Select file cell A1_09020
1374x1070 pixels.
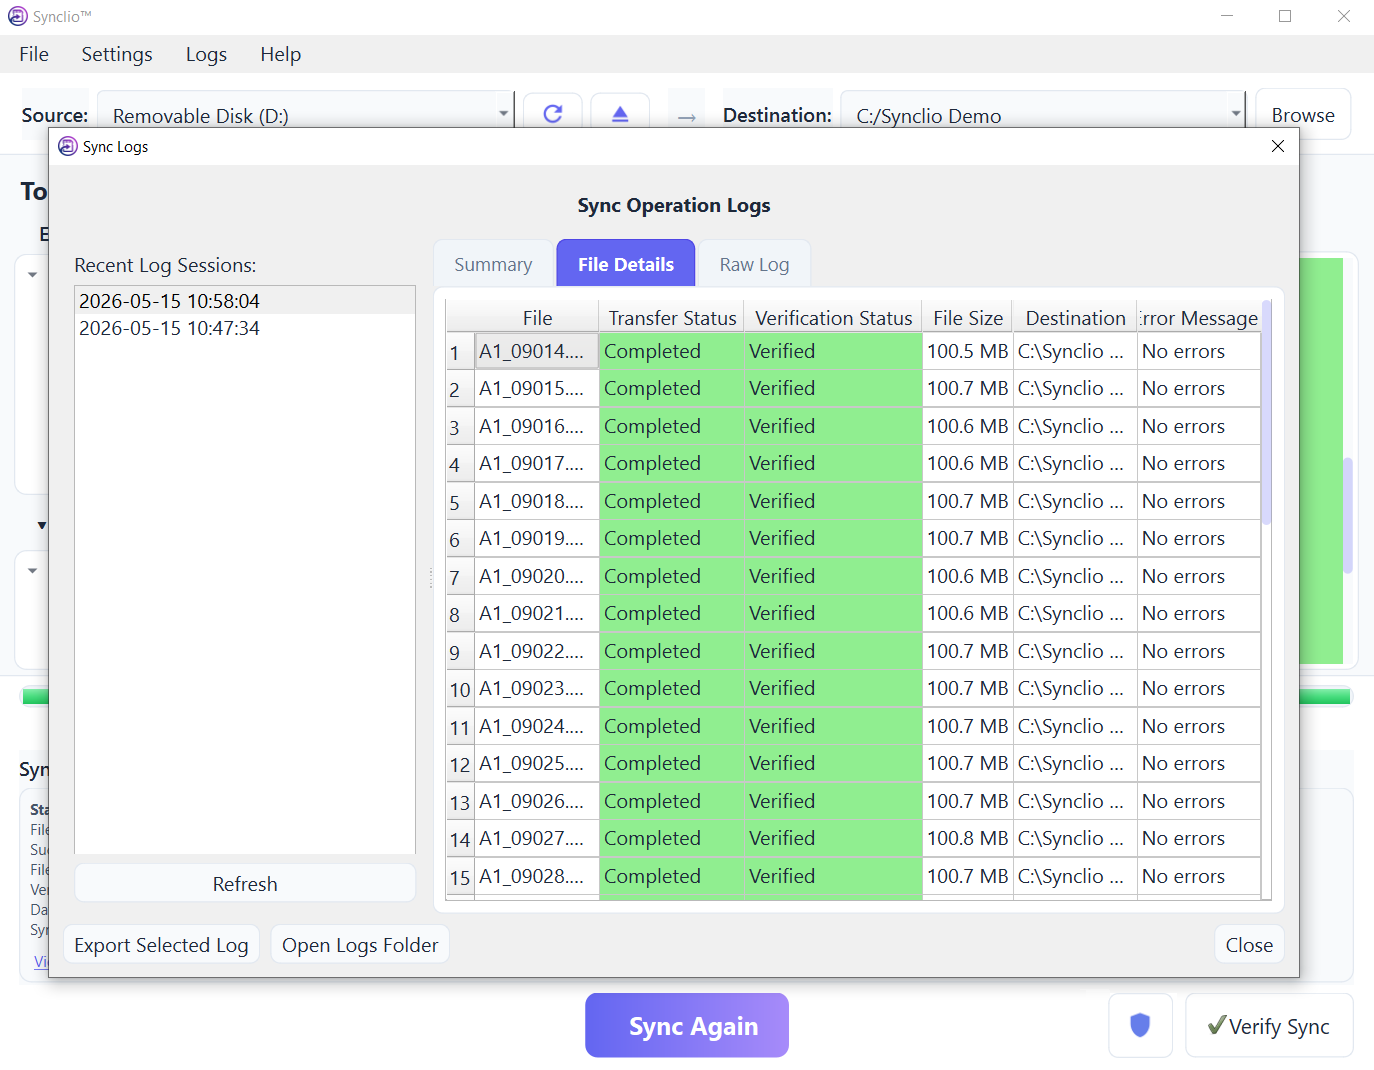tap(537, 576)
